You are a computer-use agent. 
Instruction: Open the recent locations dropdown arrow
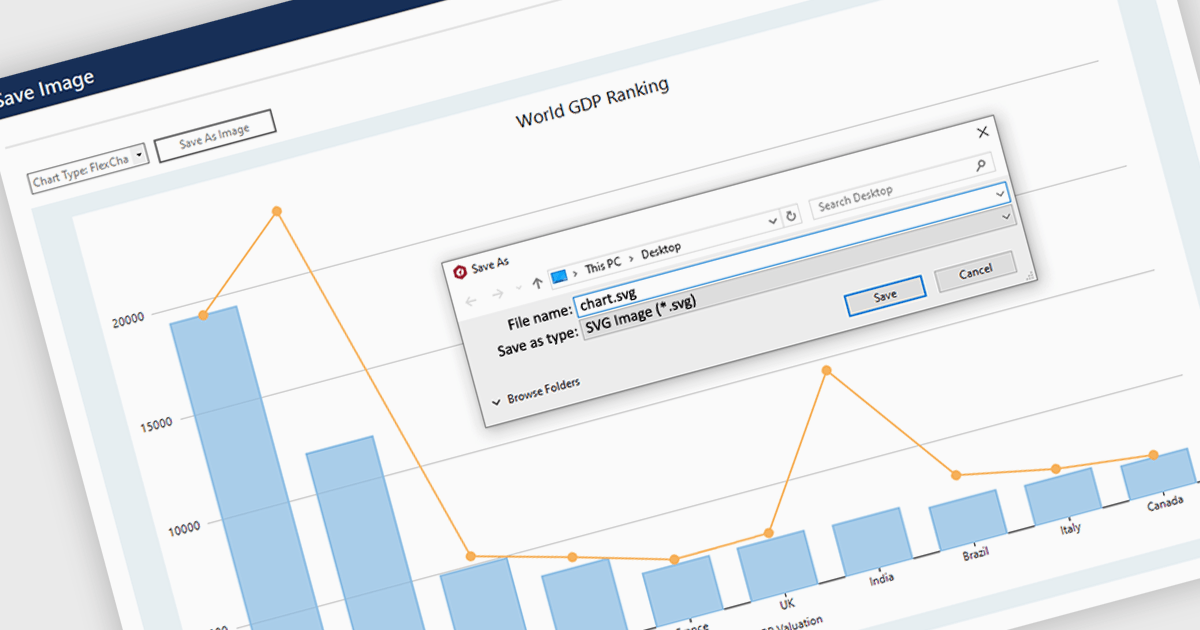518,288
